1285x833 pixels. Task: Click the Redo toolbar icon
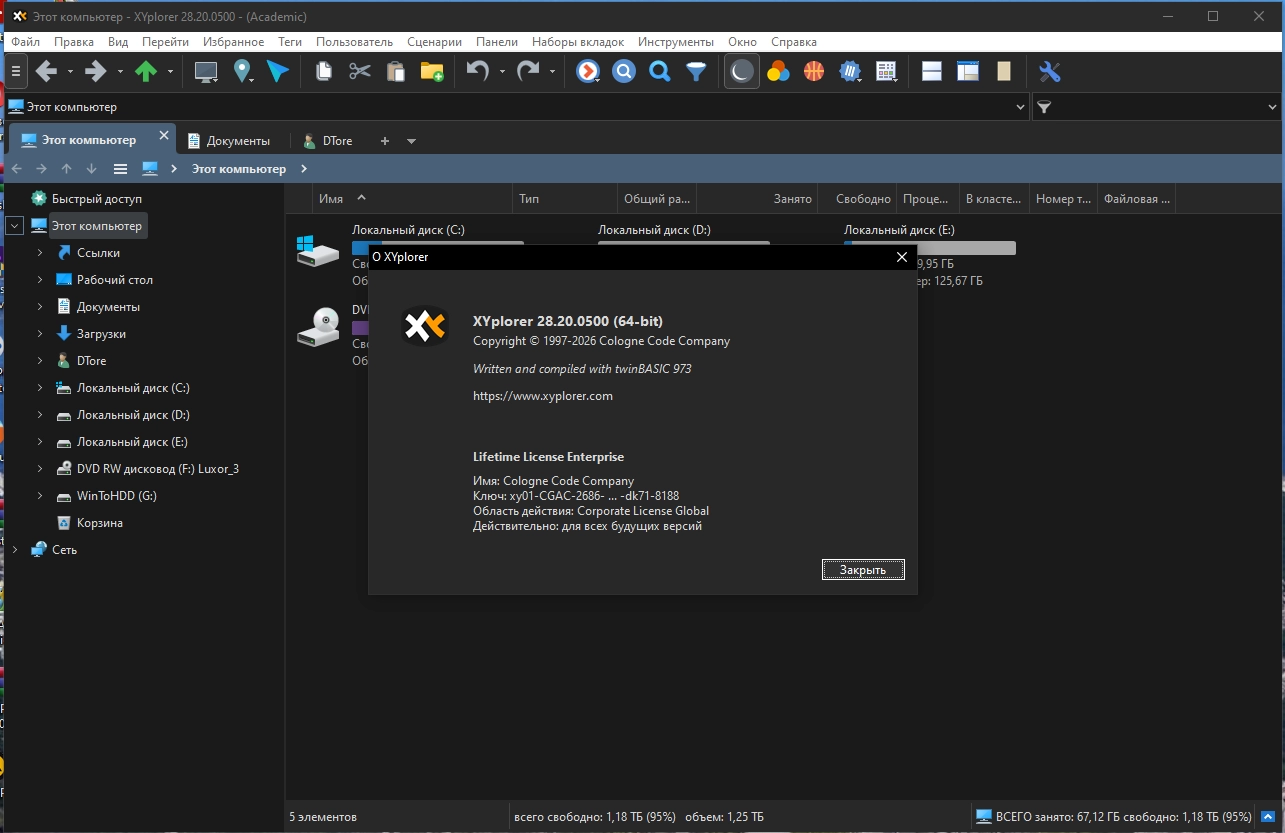pos(528,72)
